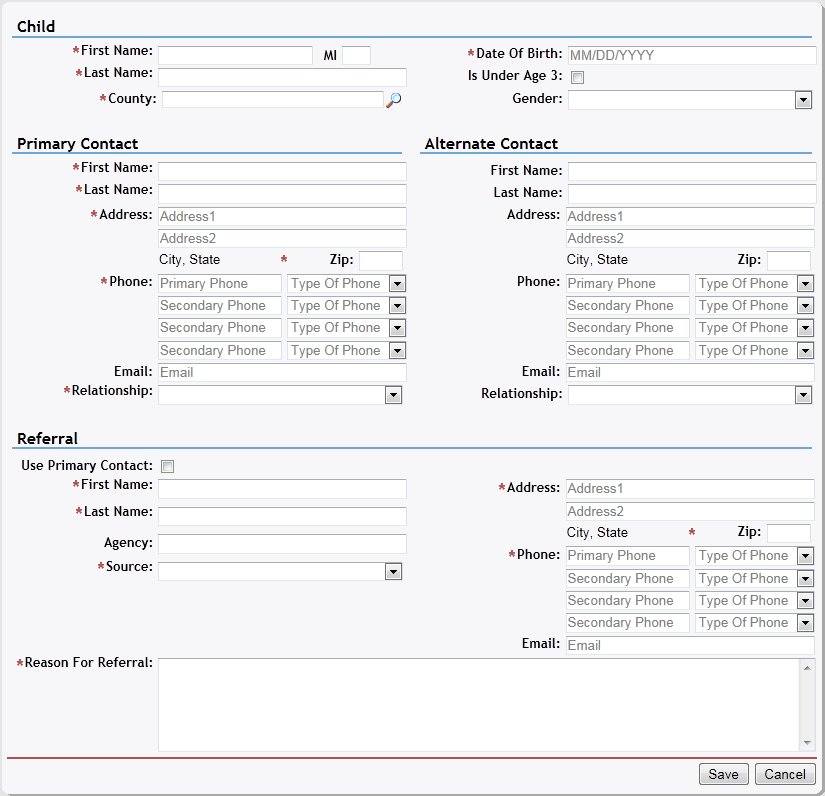
Task: Click the Child MI initial field
Action: tap(356, 55)
